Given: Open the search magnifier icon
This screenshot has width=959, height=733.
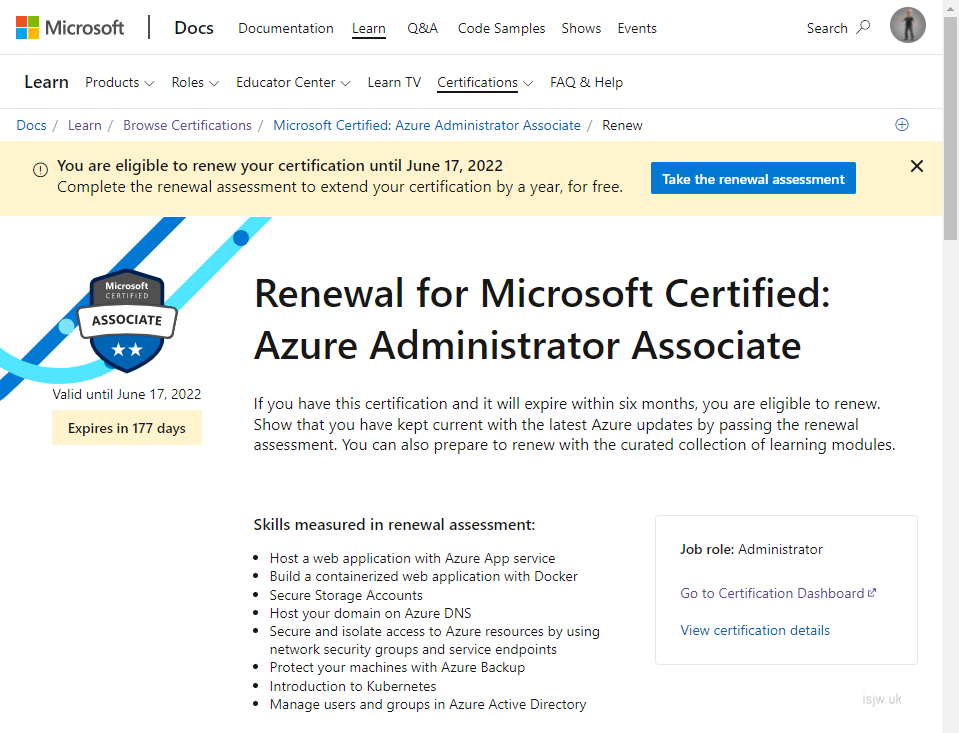Looking at the screenshot, I should pyautogui.click(x=863, y=28).
